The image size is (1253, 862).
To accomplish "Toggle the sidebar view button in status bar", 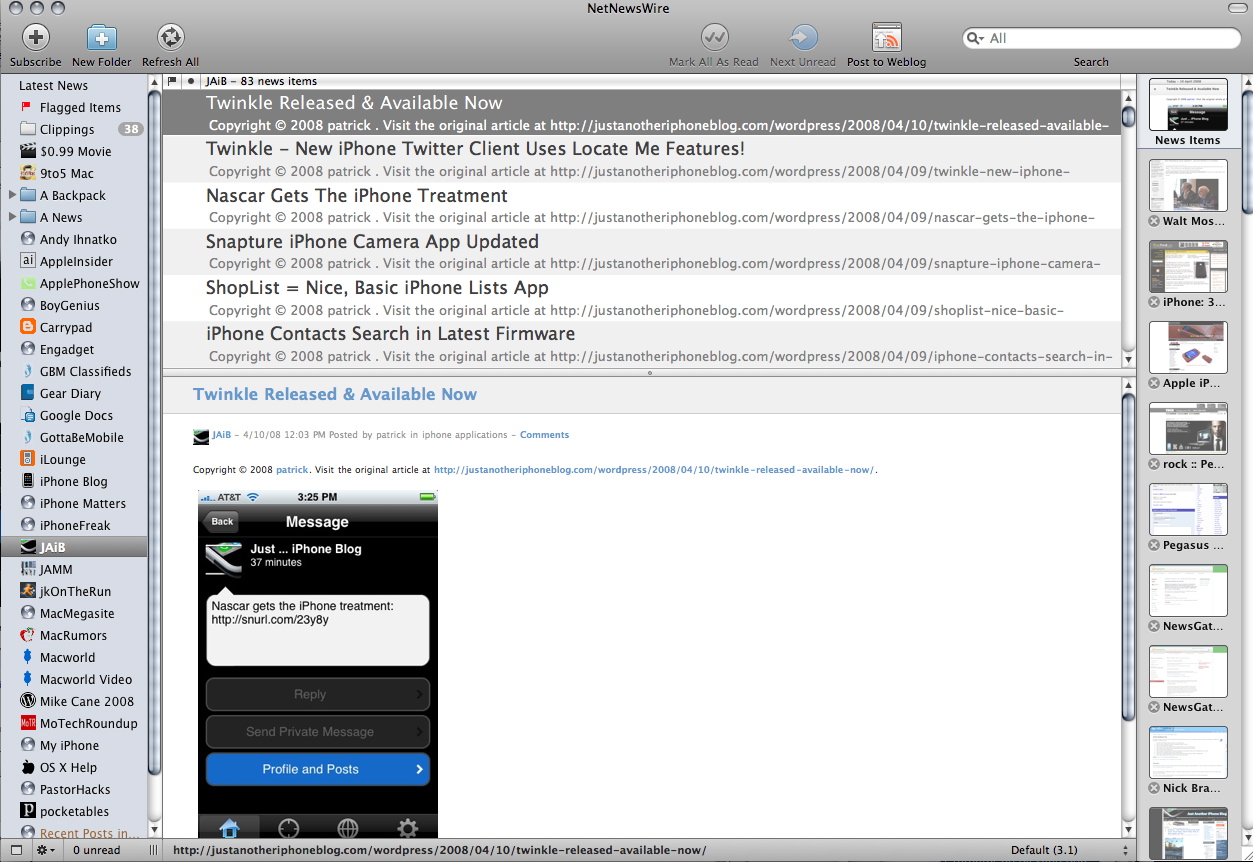I will [15, 850].
